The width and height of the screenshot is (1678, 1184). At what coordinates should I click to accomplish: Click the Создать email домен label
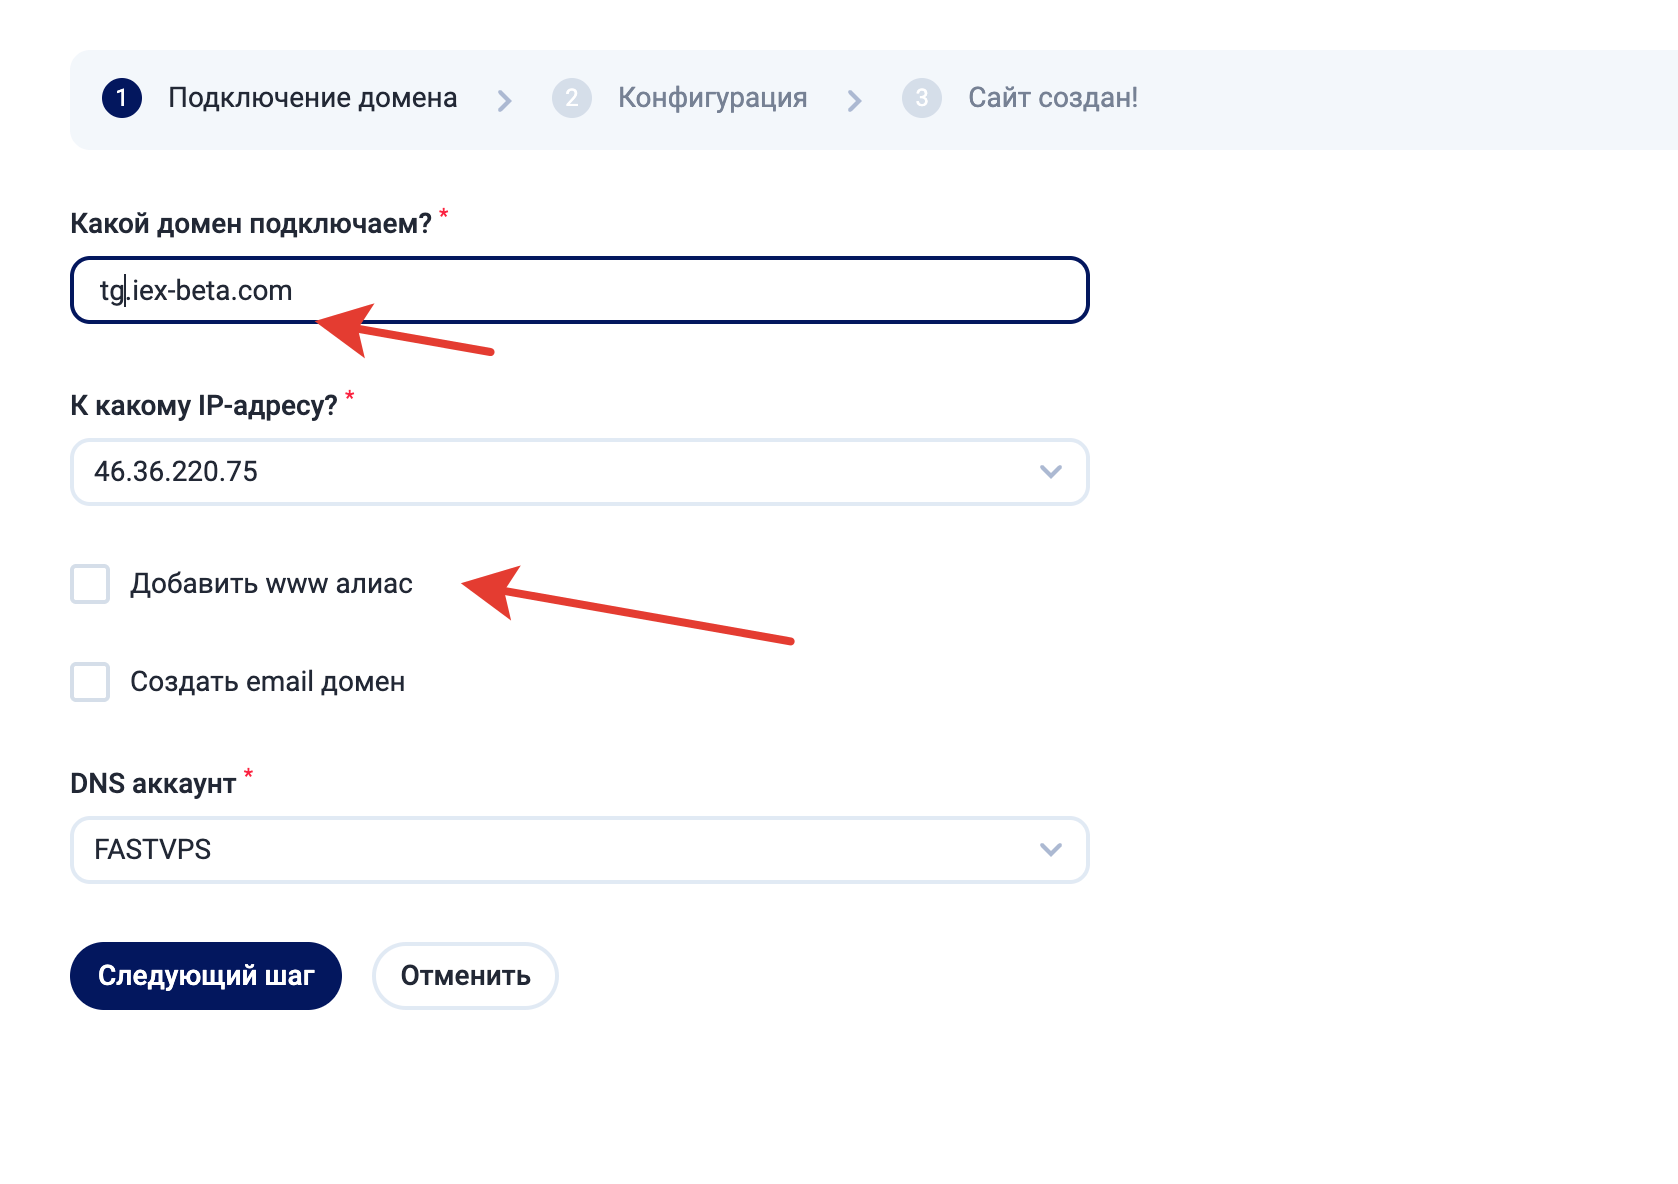267,682
